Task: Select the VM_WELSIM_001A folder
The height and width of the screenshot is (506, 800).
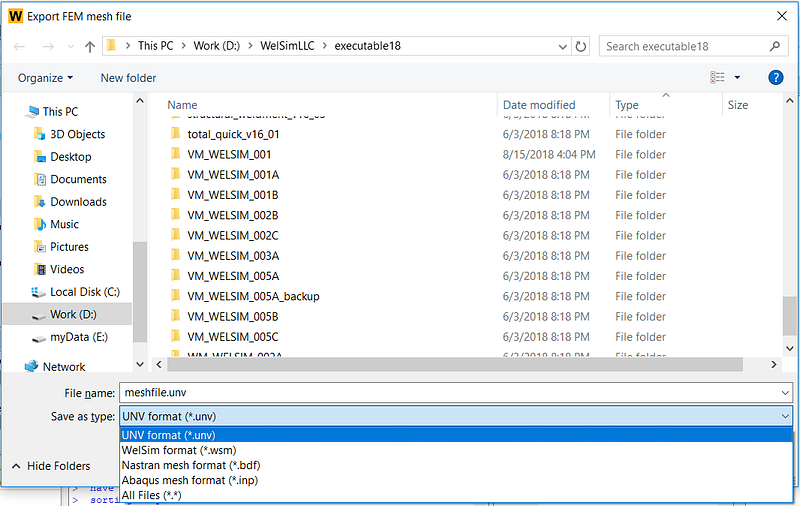Action: 233,175
